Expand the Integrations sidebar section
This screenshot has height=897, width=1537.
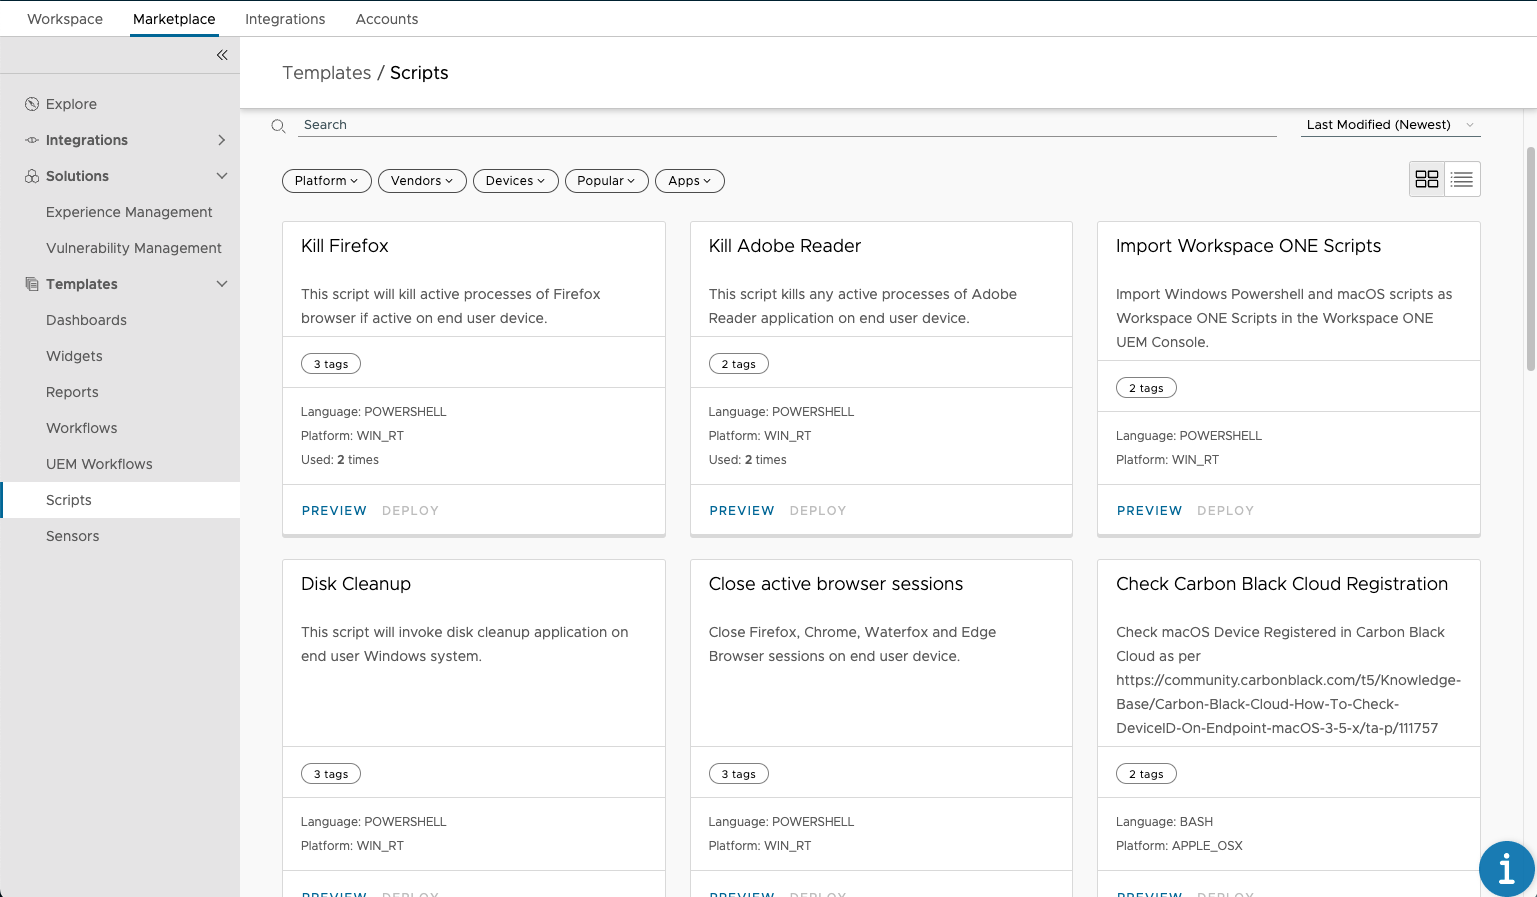click(x=222, y=140)
